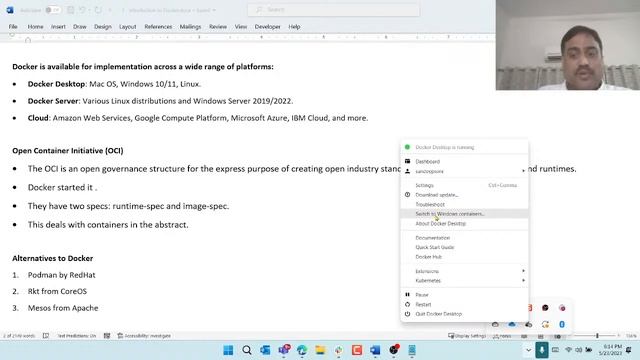The height and width of the screenshot is (360, 640).
Task: Click the proofing book icon in status bar
Action: click(x=46, y=336)
